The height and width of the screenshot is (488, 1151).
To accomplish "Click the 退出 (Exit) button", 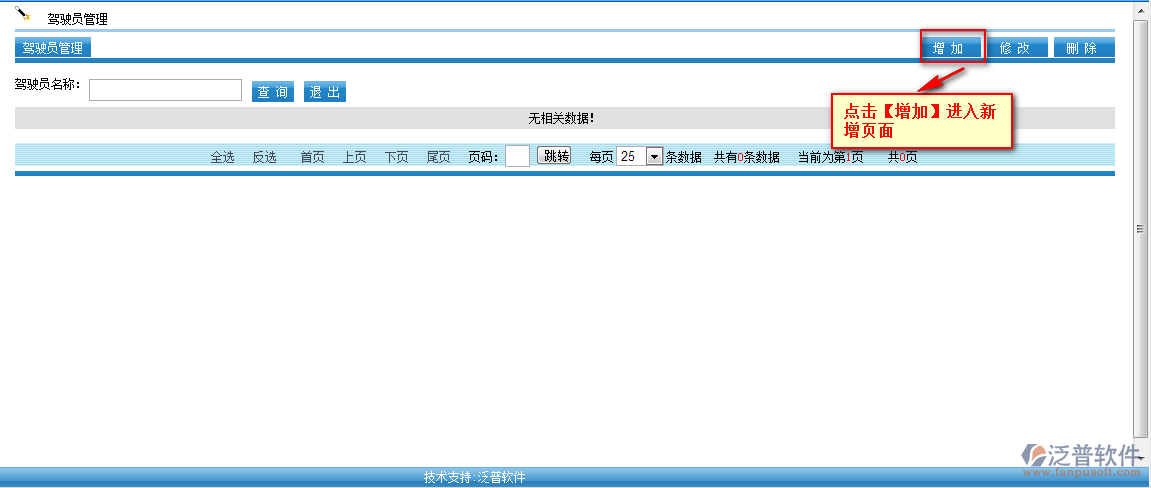I will 324,92.
